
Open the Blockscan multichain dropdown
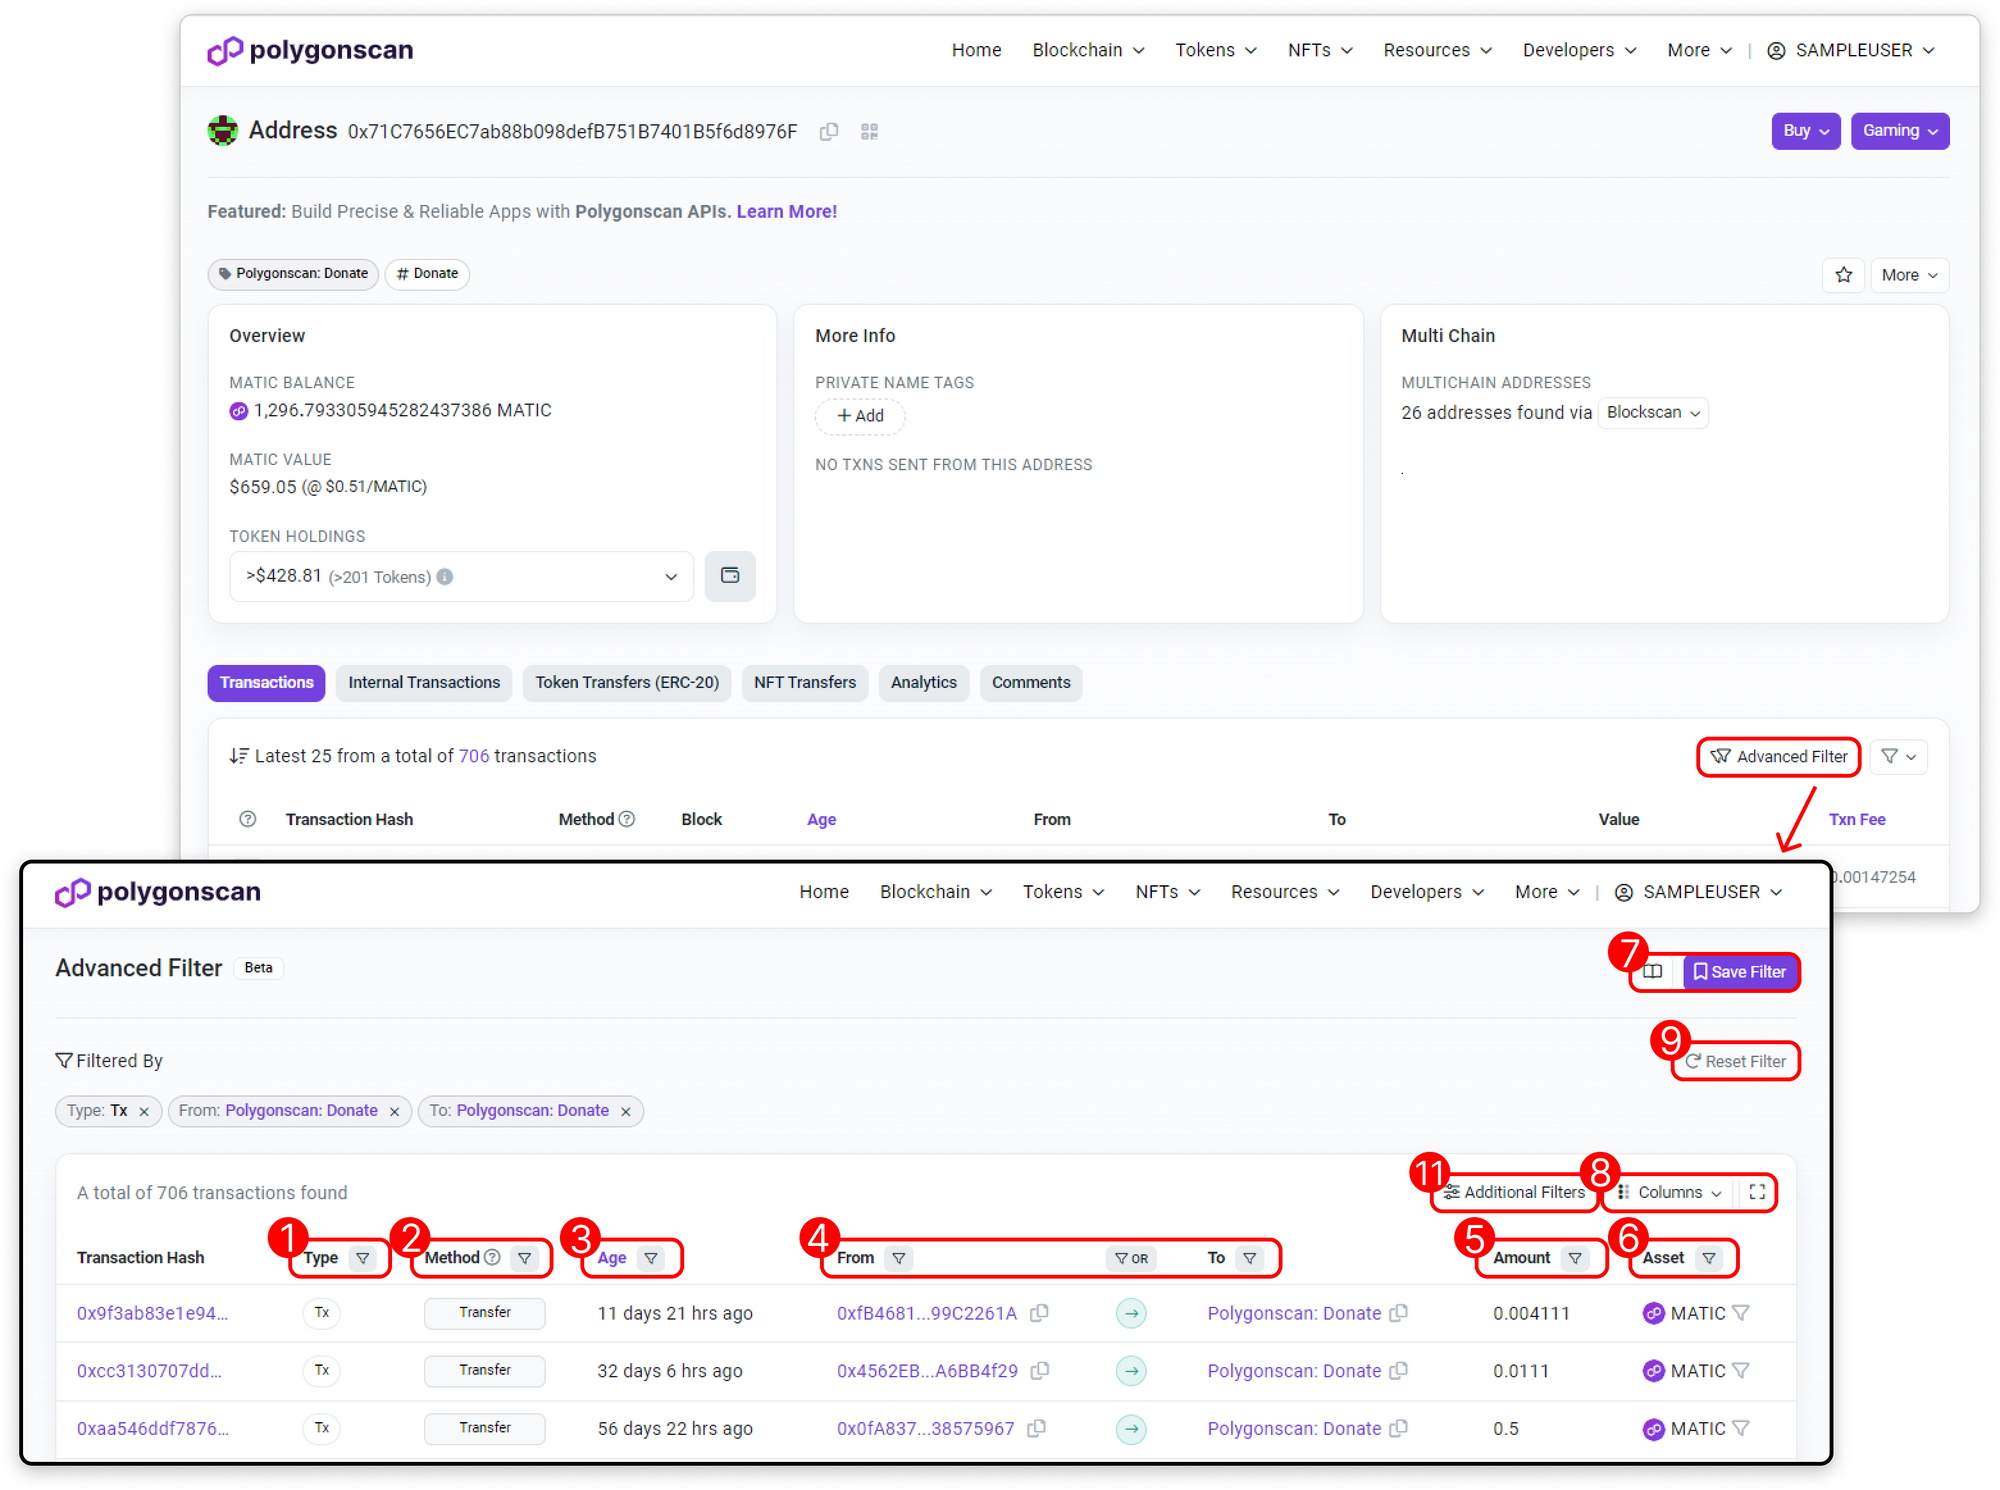click(x=1652, y=413)
